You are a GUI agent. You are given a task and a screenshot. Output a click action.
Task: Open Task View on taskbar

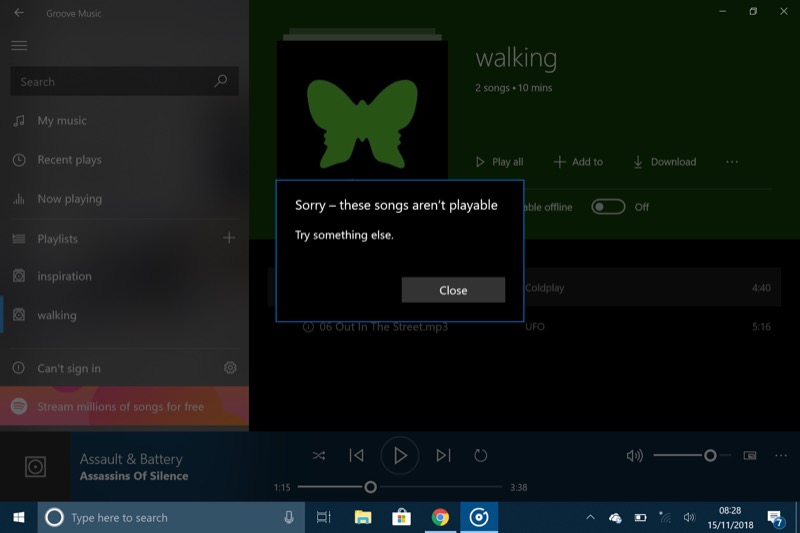tap(323, 518)
